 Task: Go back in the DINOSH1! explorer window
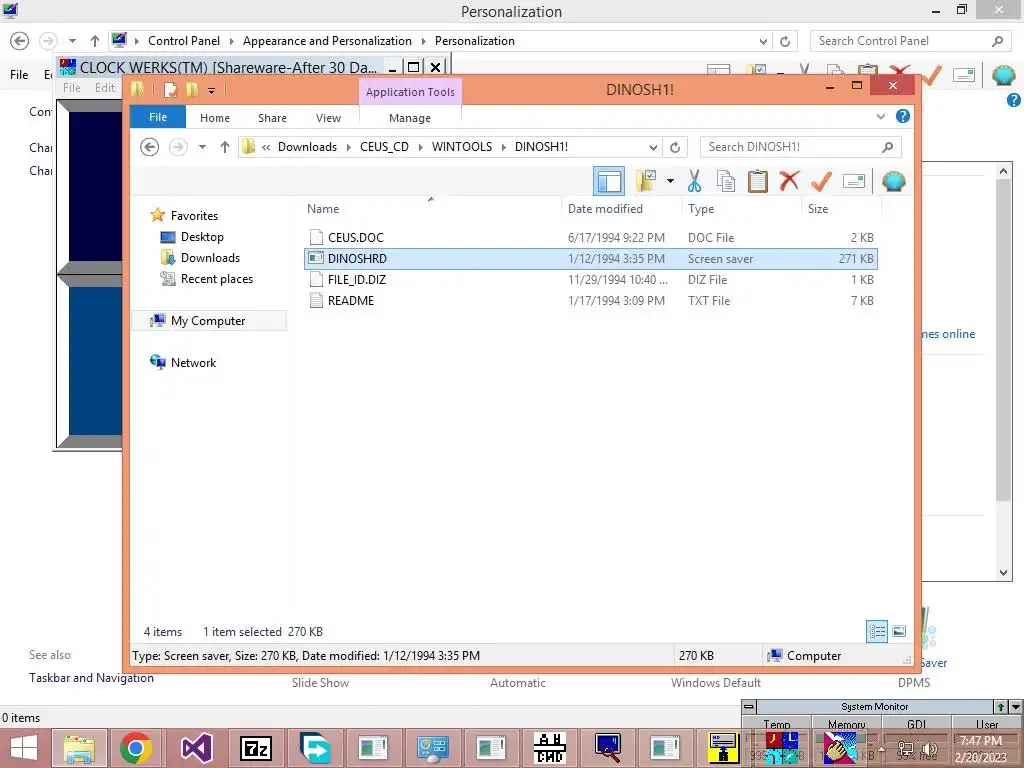[x=150, y=147]
